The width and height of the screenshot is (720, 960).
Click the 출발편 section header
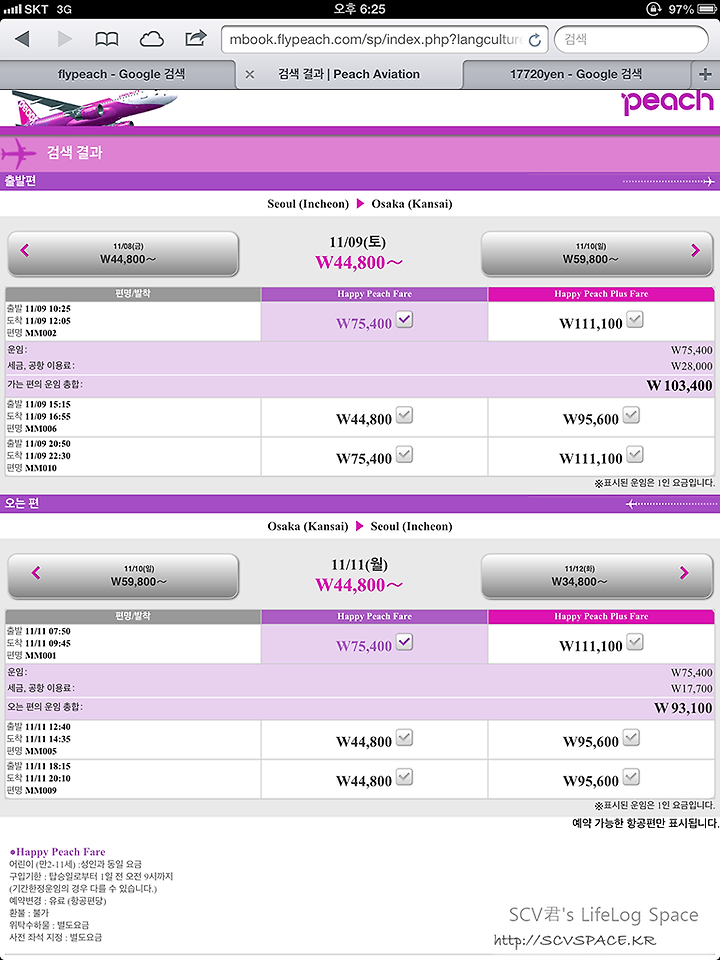[360, 181]
